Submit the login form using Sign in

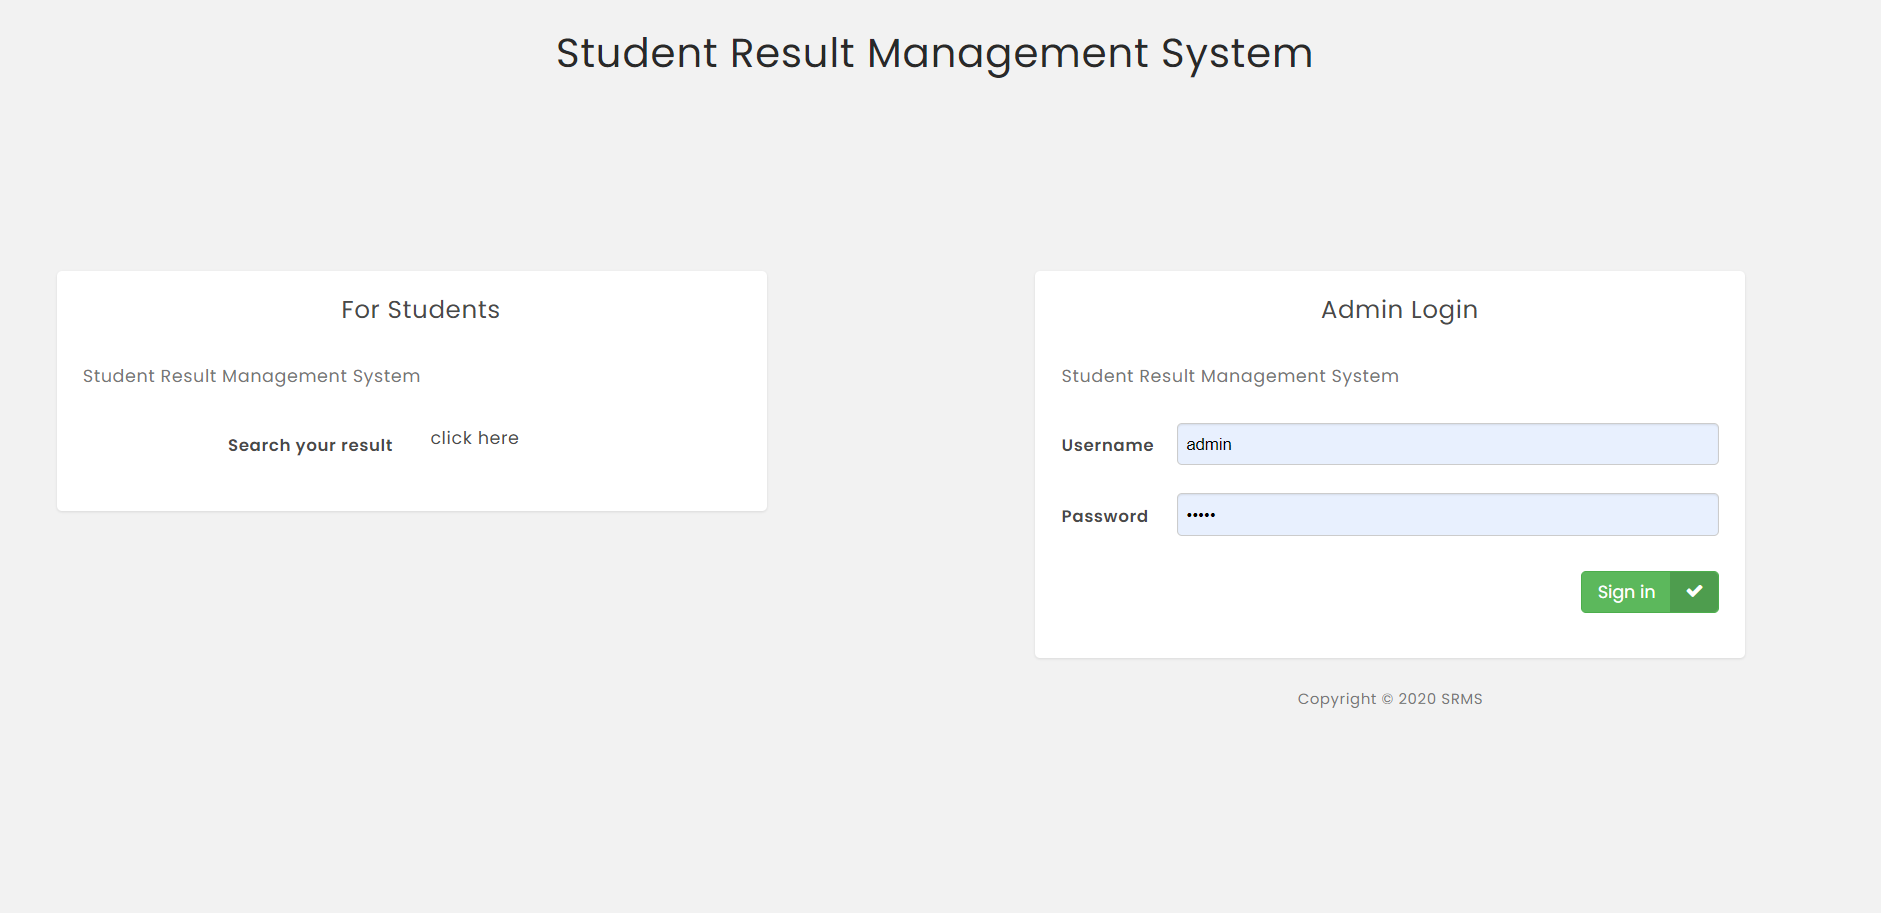[1626, 591]
